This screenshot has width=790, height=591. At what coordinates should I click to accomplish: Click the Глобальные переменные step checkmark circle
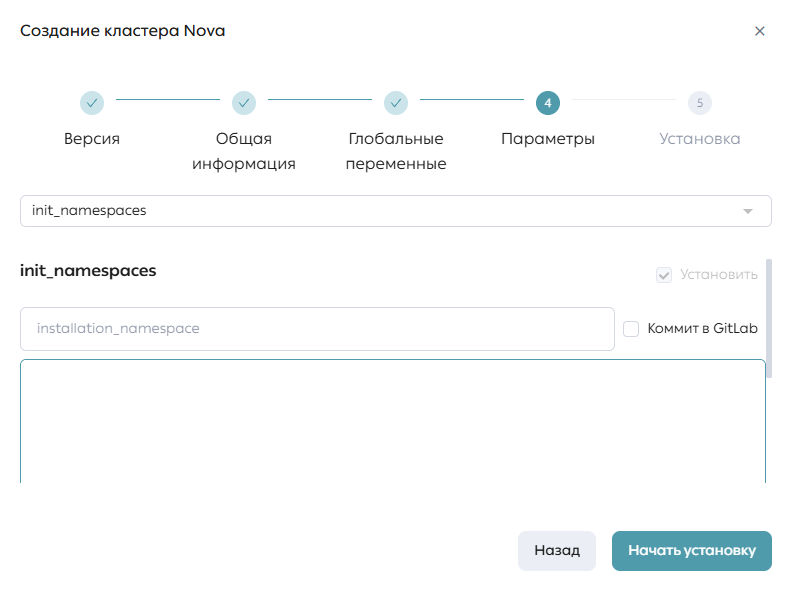point(396,103)
